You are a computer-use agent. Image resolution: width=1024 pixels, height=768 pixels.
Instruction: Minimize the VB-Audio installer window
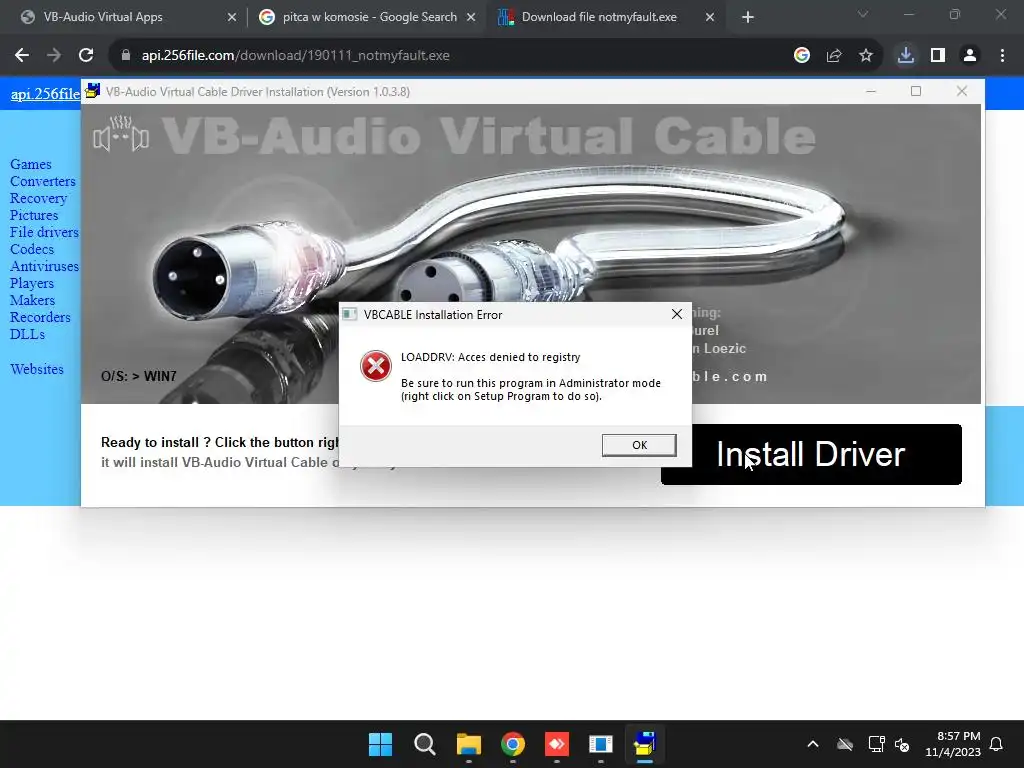871,91
